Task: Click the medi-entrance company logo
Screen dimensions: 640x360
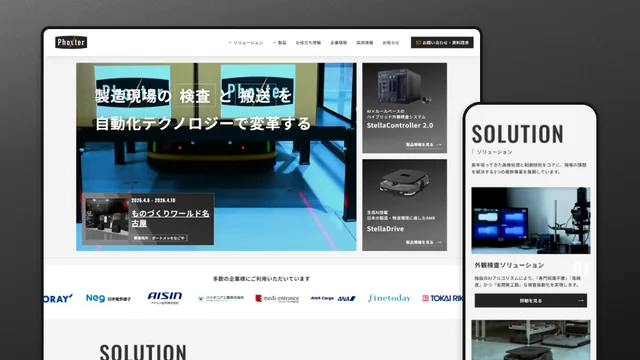Action: coord(277,298)
